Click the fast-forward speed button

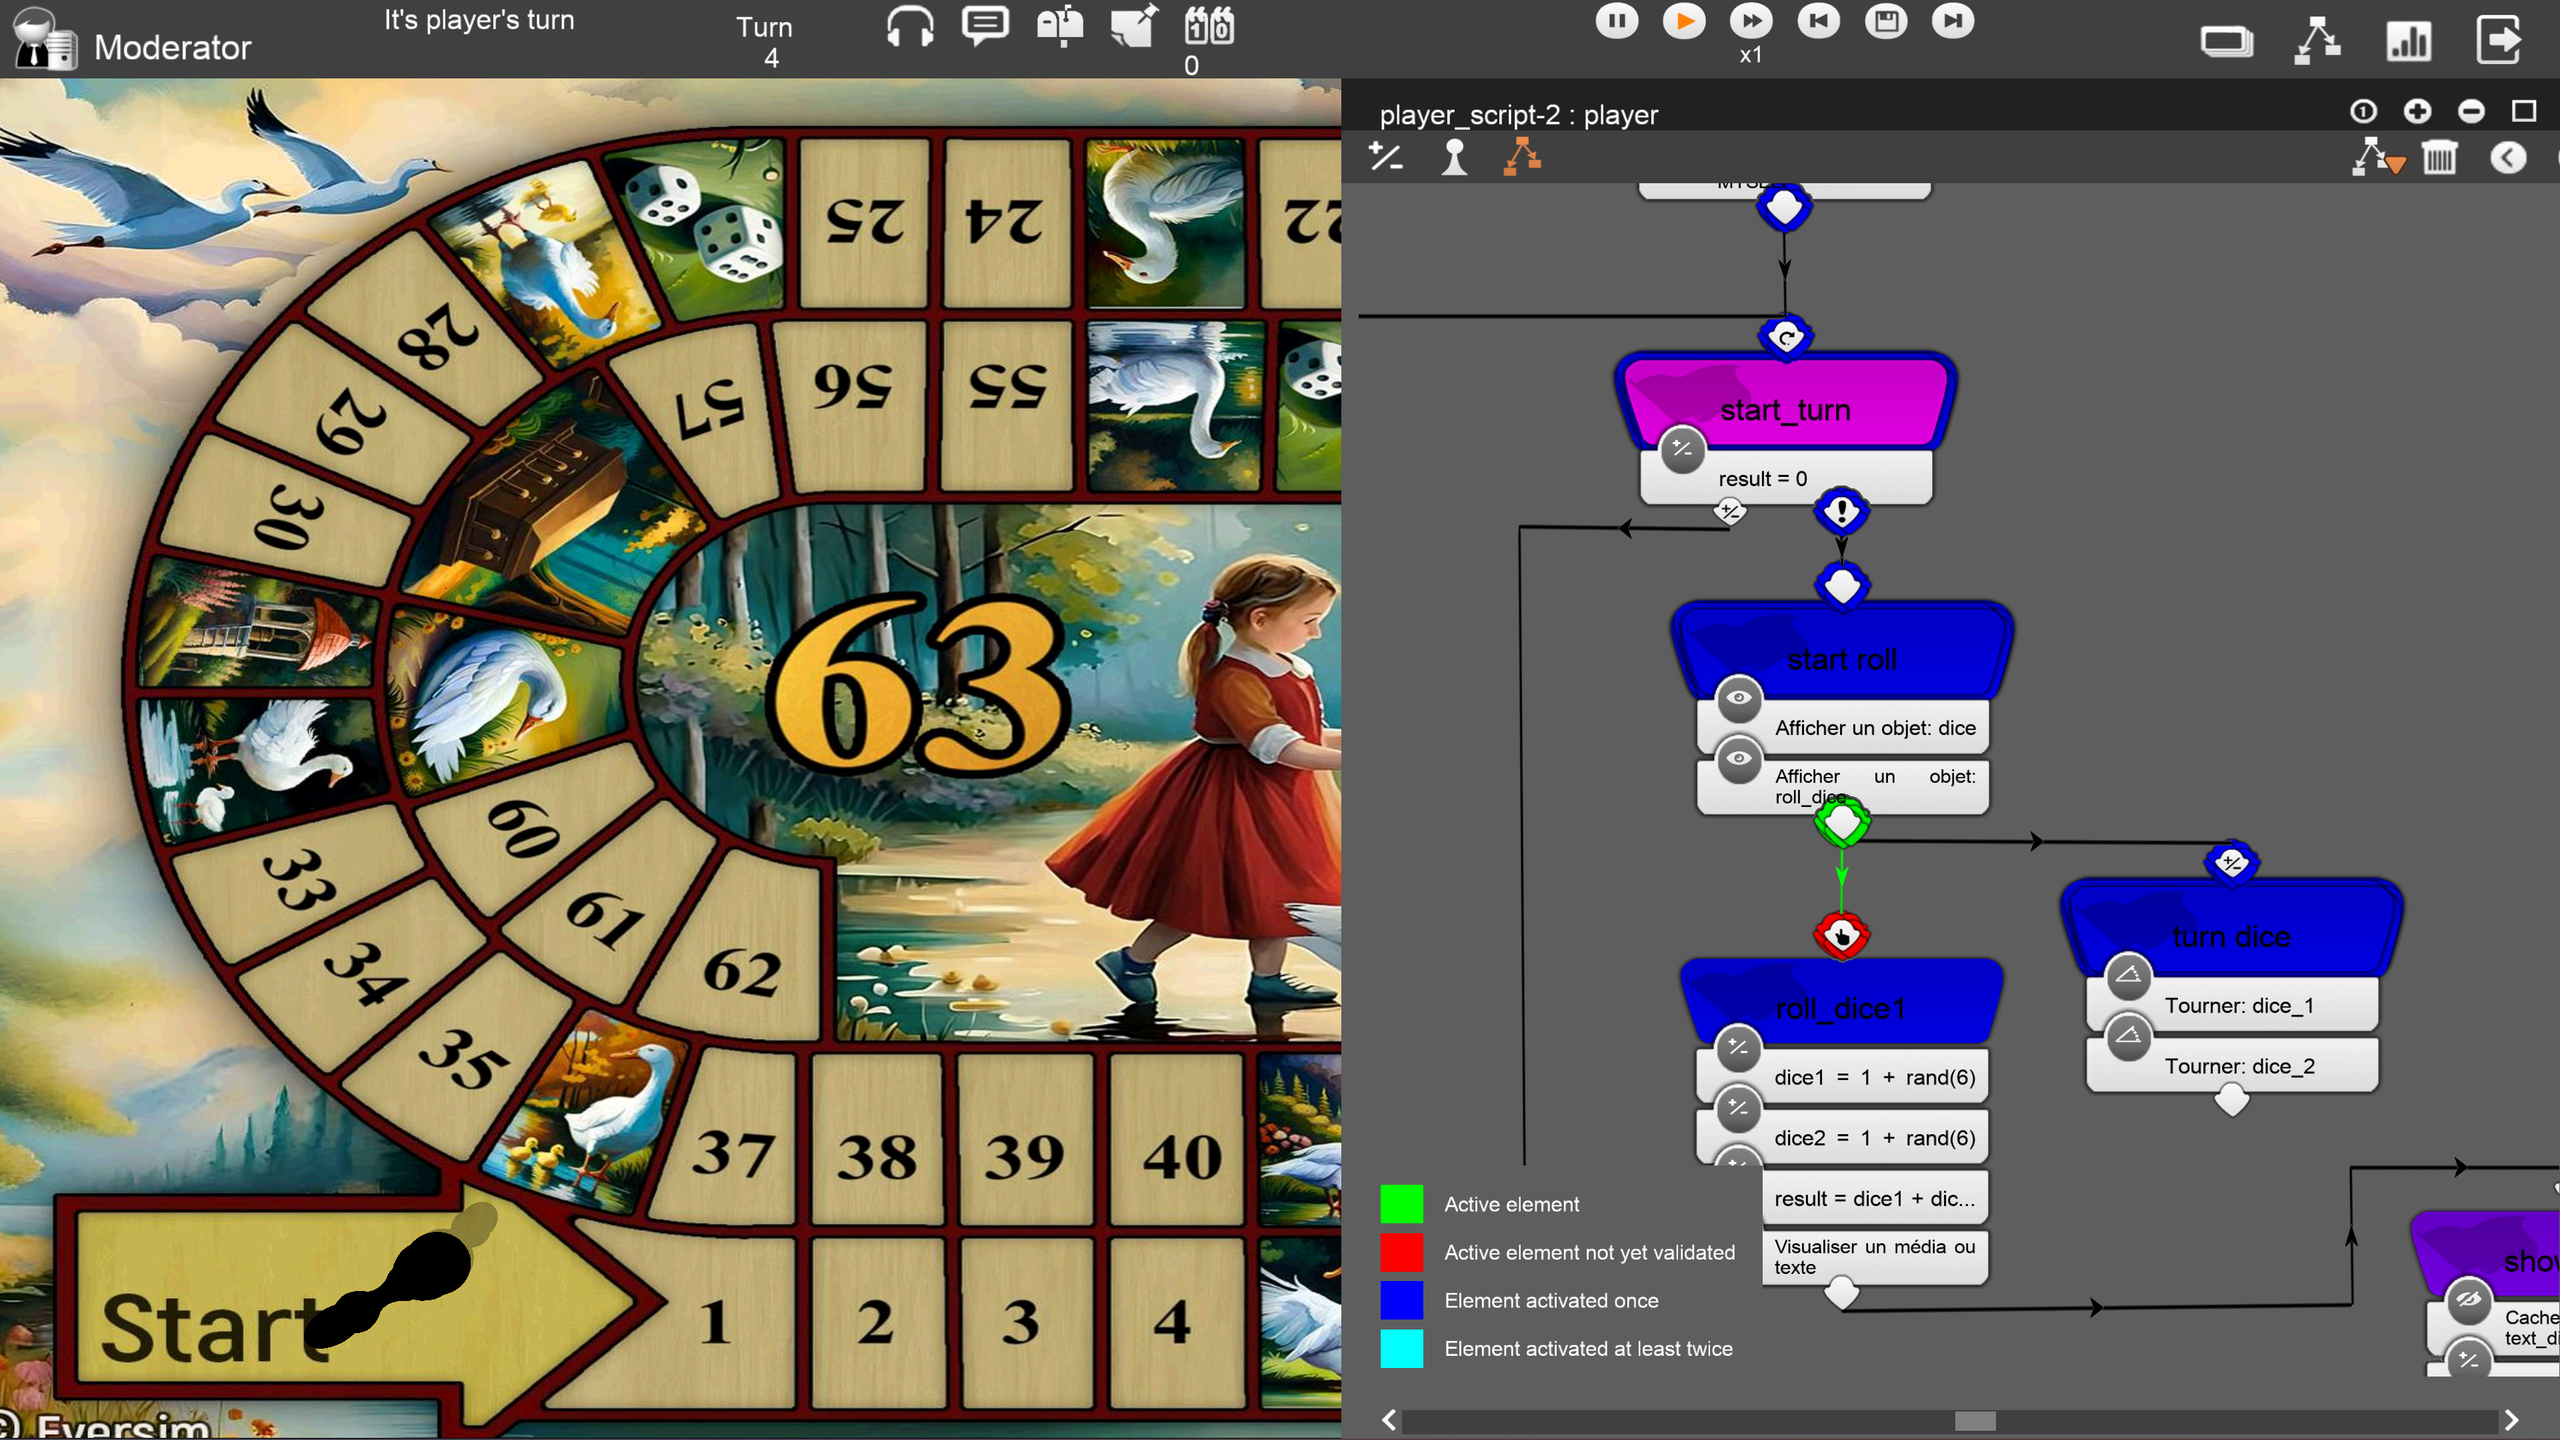coord(1751,21)
